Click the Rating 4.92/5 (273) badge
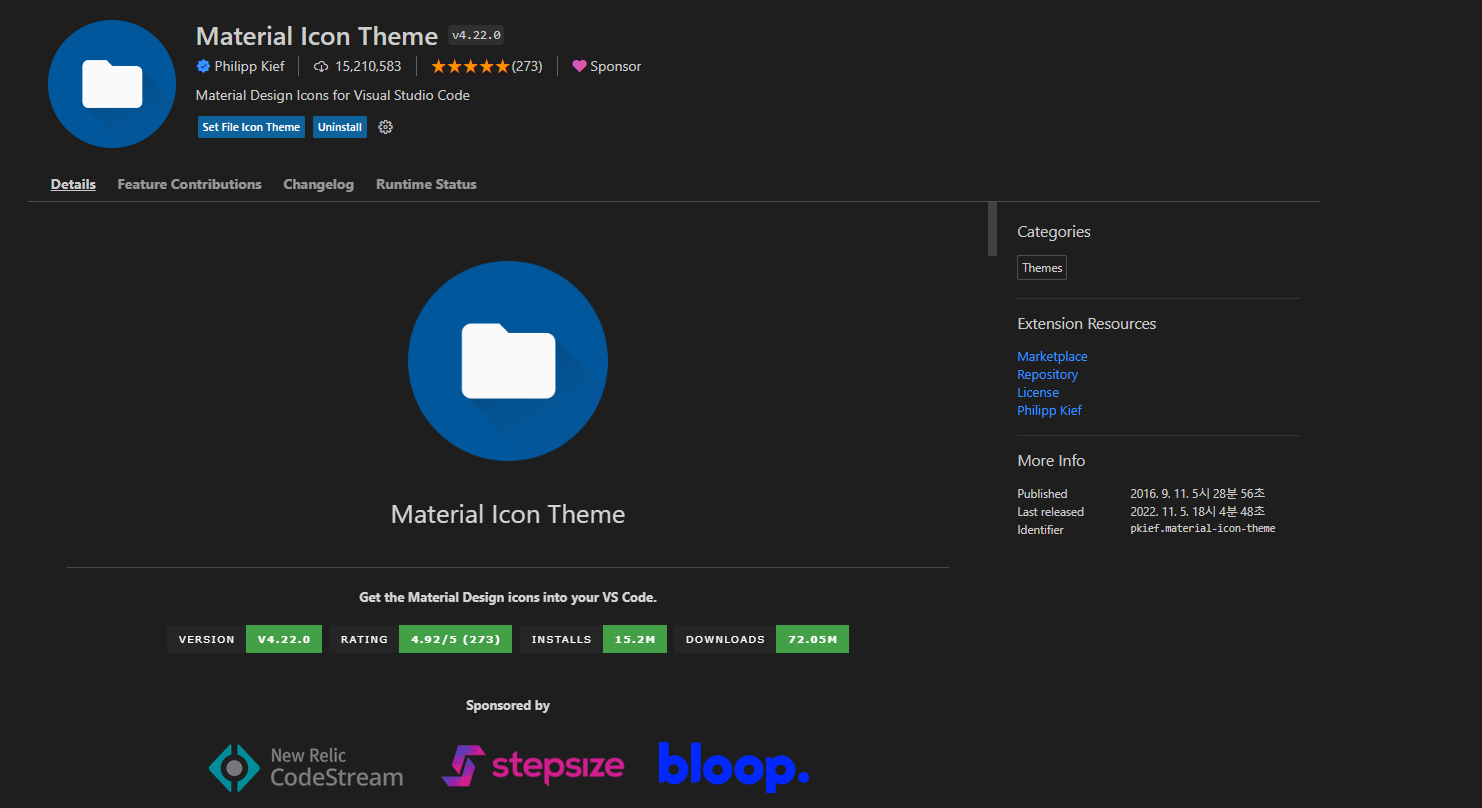The width and height of the screenshot is (1482, 808). (421, 639)
